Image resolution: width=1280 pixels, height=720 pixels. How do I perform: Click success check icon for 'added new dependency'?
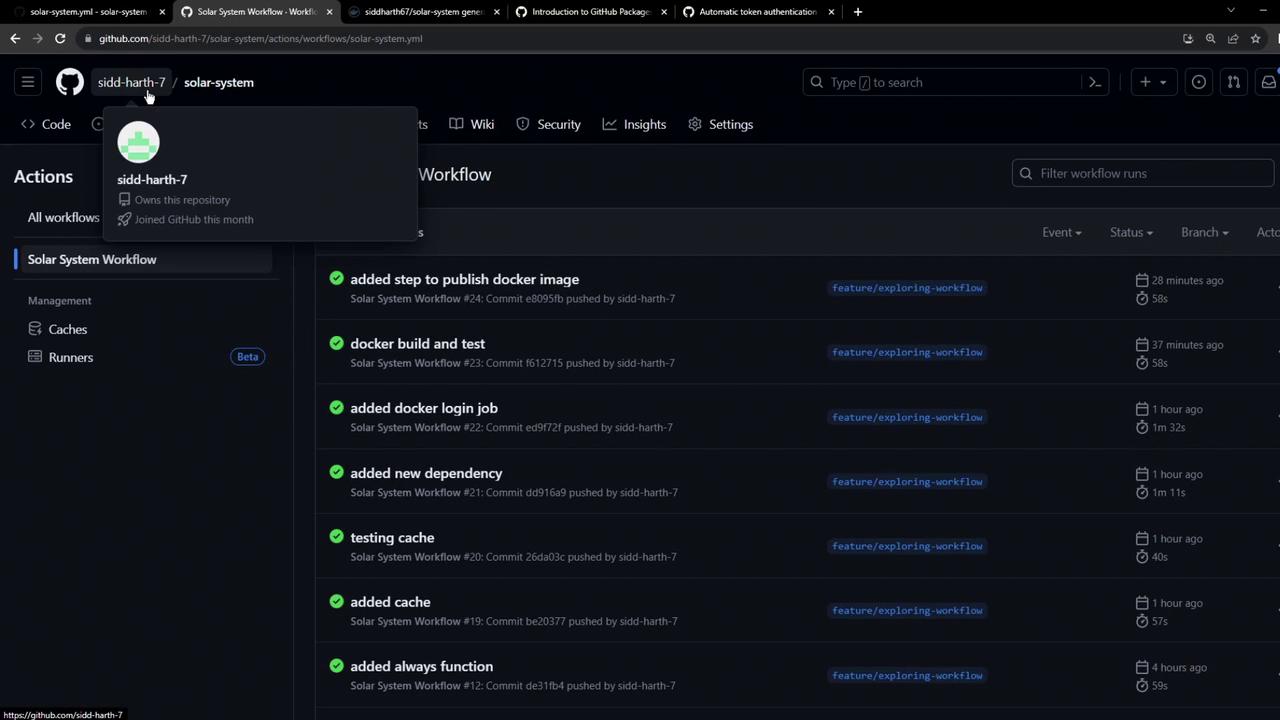(x=336, y=472)
